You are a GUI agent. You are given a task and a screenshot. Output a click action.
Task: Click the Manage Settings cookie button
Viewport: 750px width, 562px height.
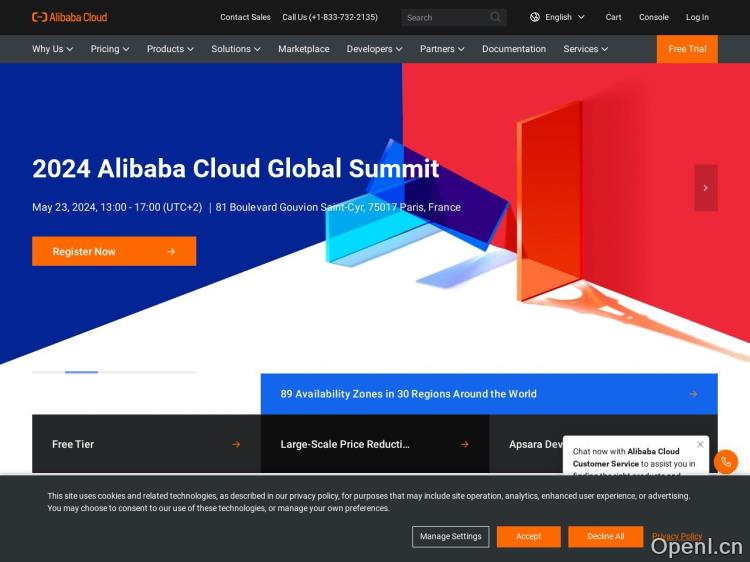tap(450, 536)
